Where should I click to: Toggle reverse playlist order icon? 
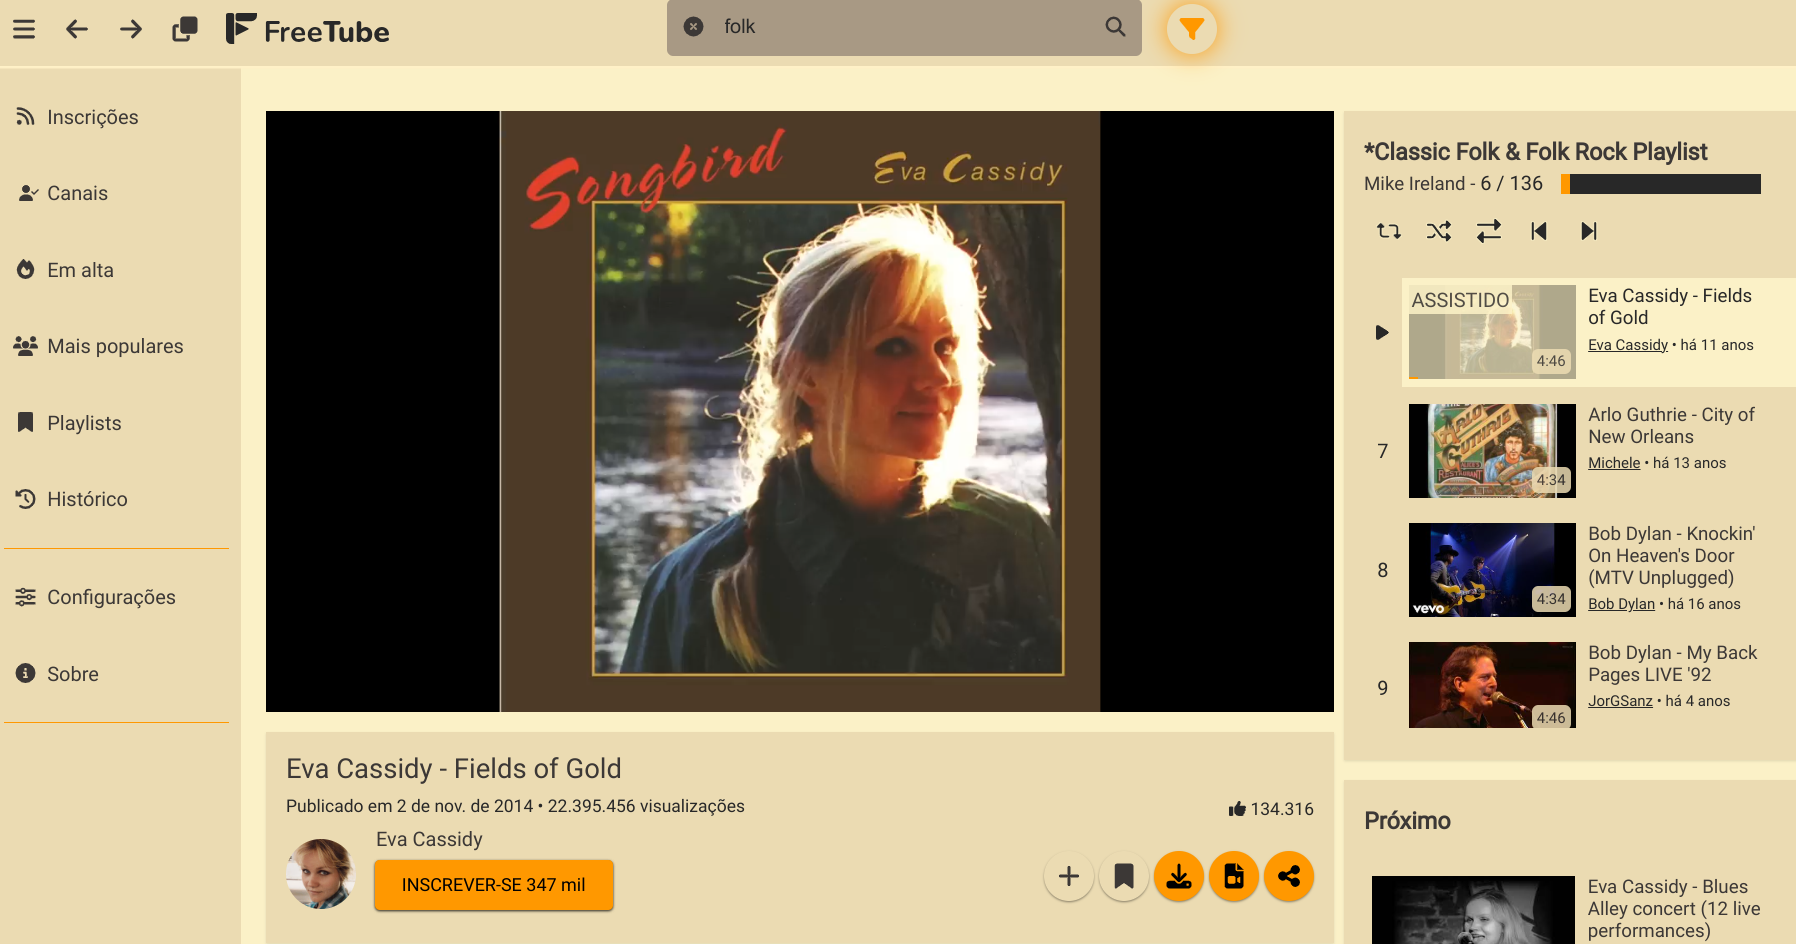pos(1488,231)
